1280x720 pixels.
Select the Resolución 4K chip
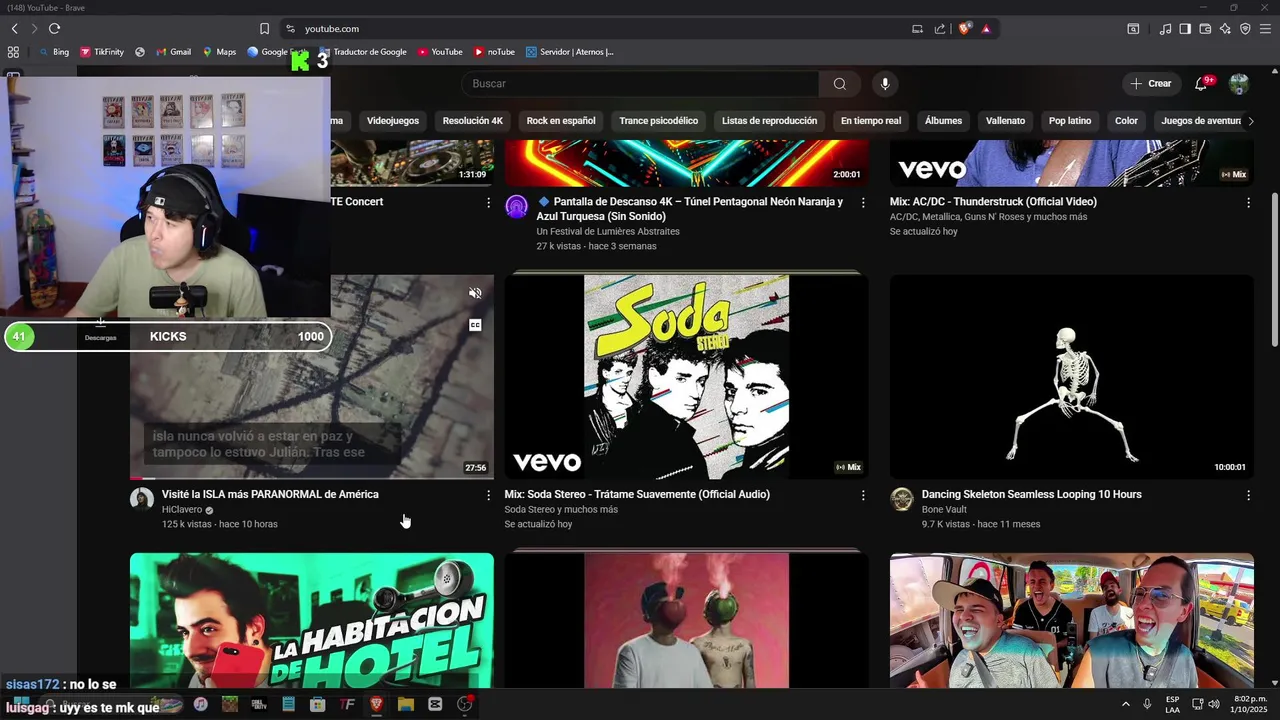(x=473, y=121)
